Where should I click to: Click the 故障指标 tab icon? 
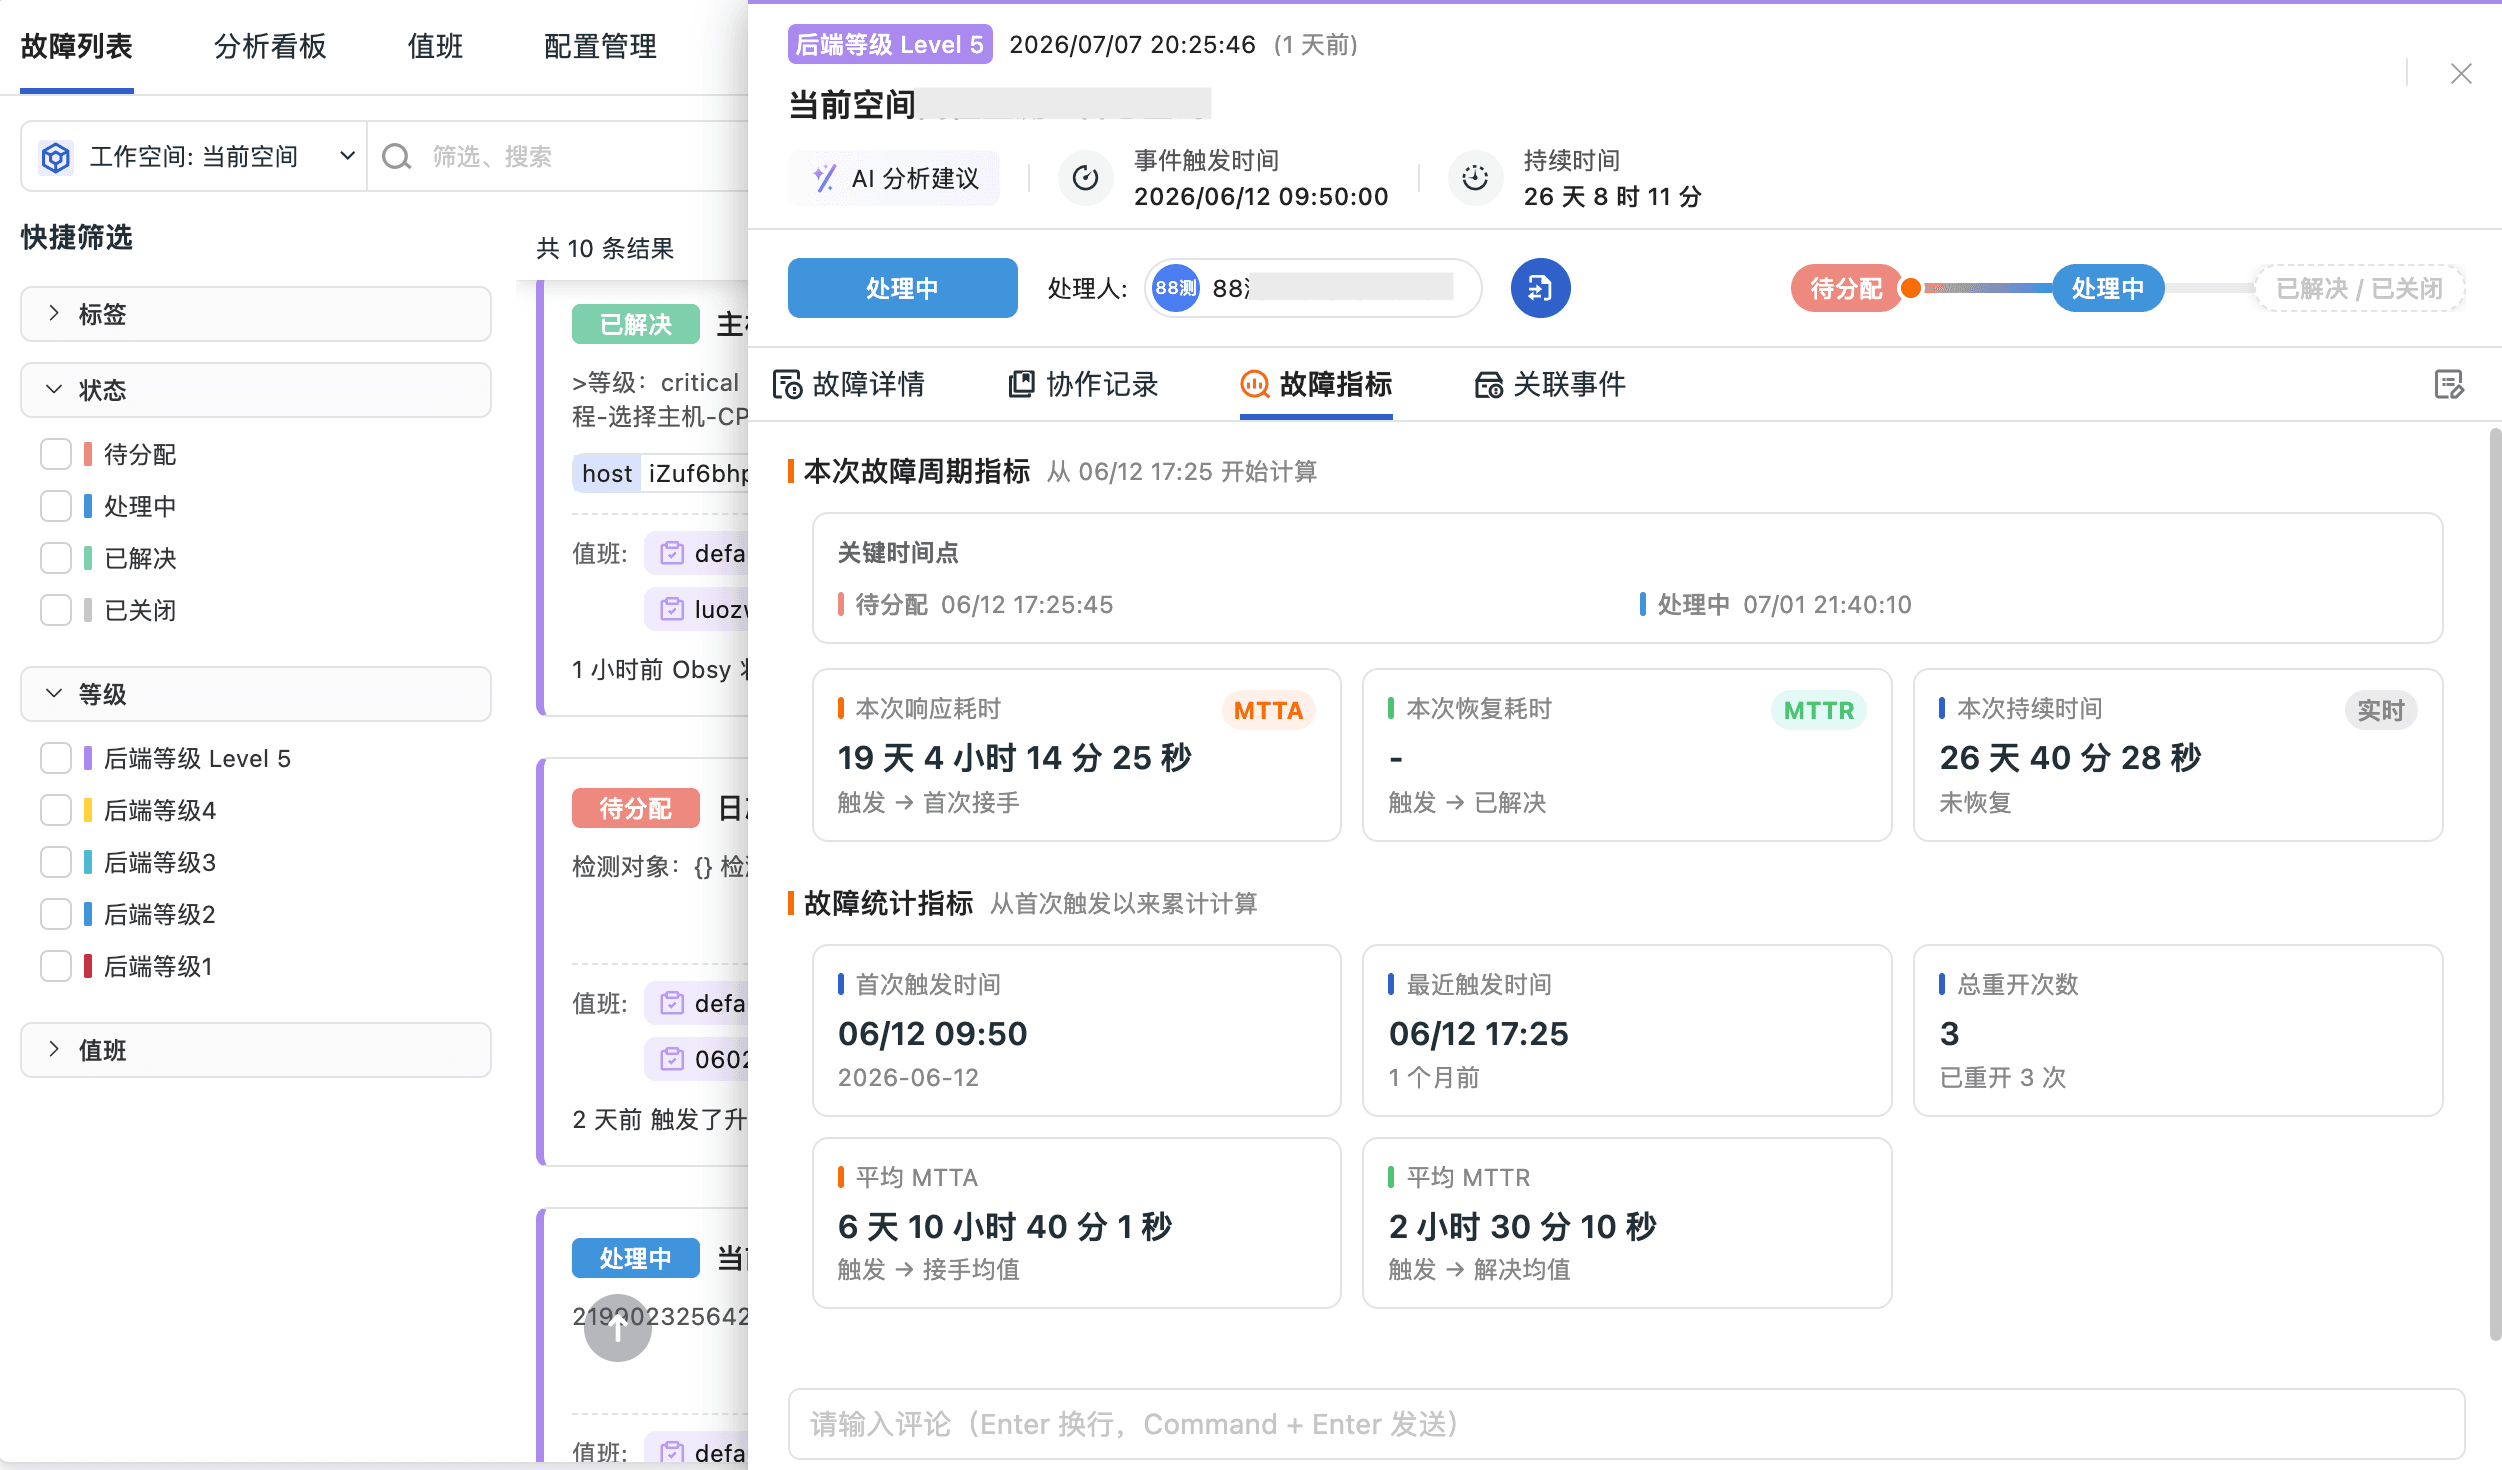pos(1255,384)
